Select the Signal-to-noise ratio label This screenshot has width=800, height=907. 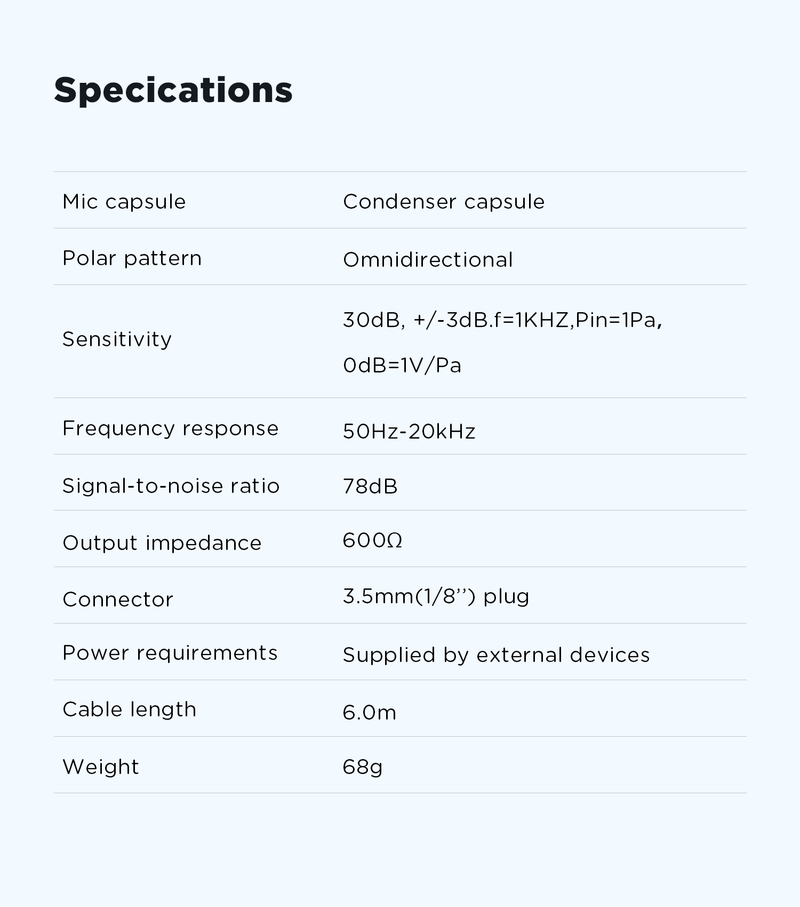[x=171, y=486]
